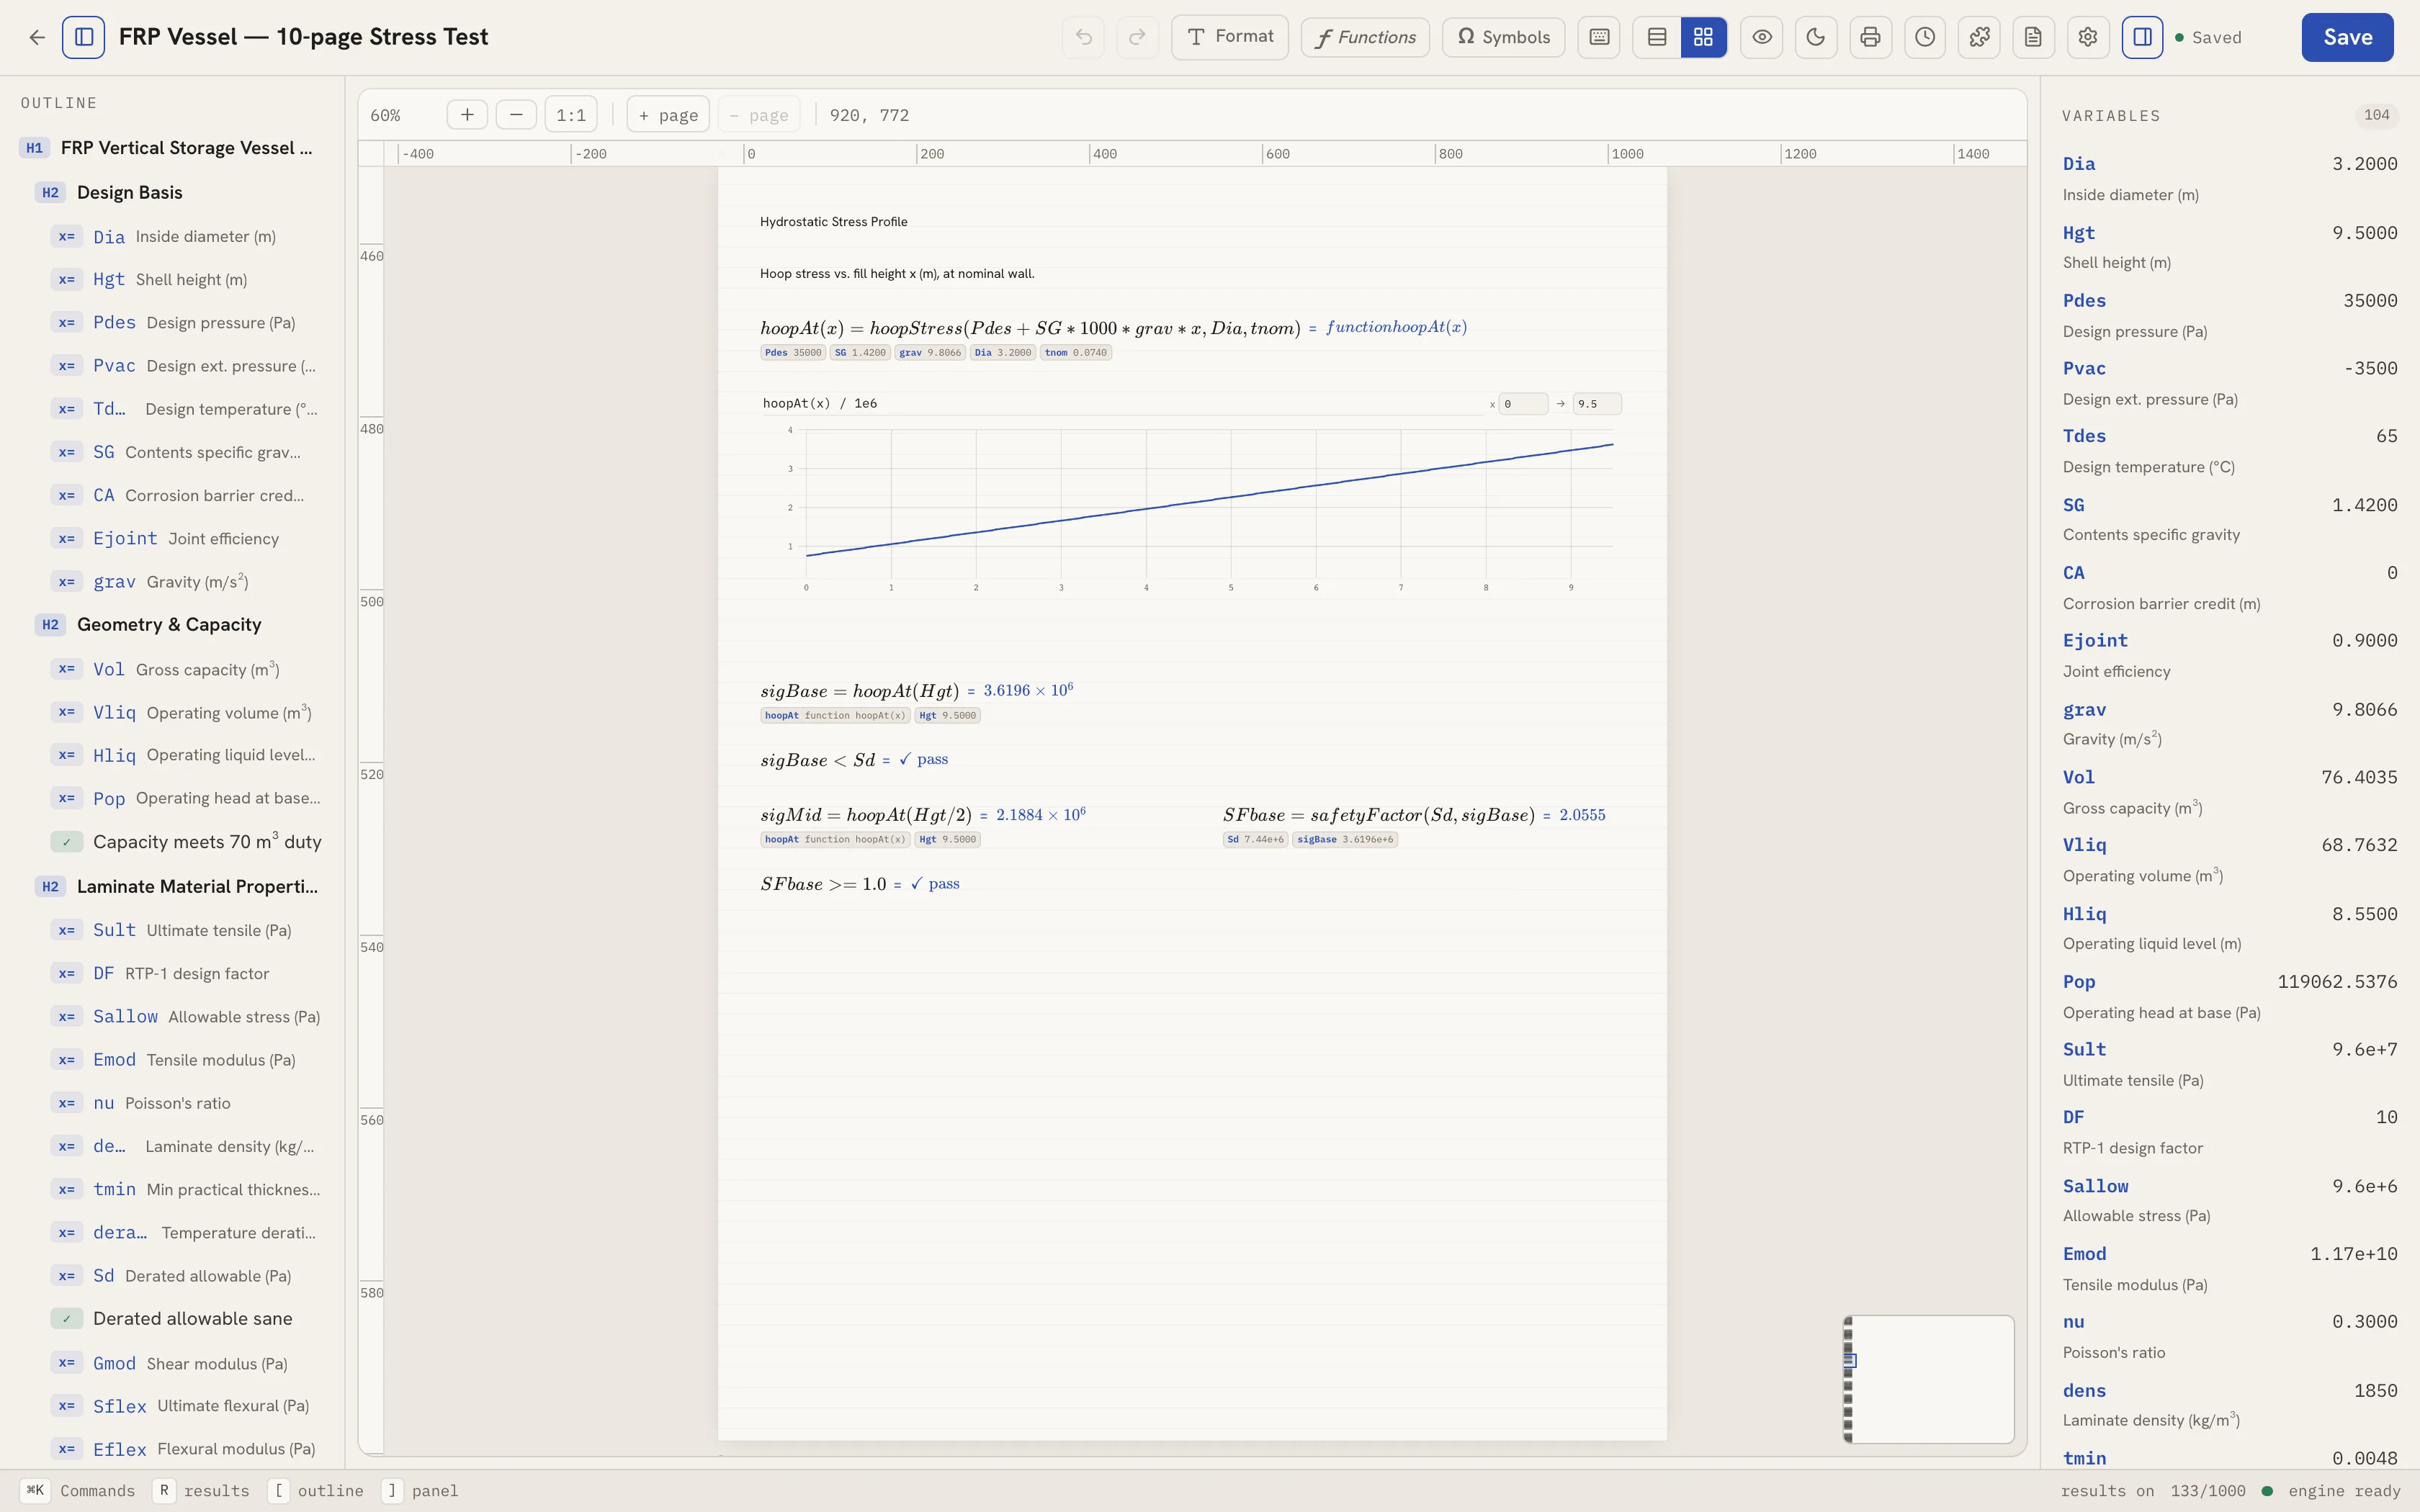
Task: Click the print icon
Action: tap(1870, 37)
